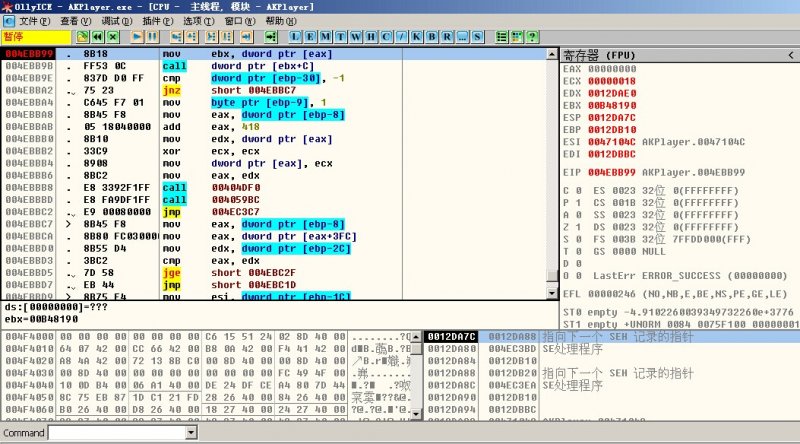Open Windows list with W button
Screen dimensions: 800x444
click(x=356, y=37)
